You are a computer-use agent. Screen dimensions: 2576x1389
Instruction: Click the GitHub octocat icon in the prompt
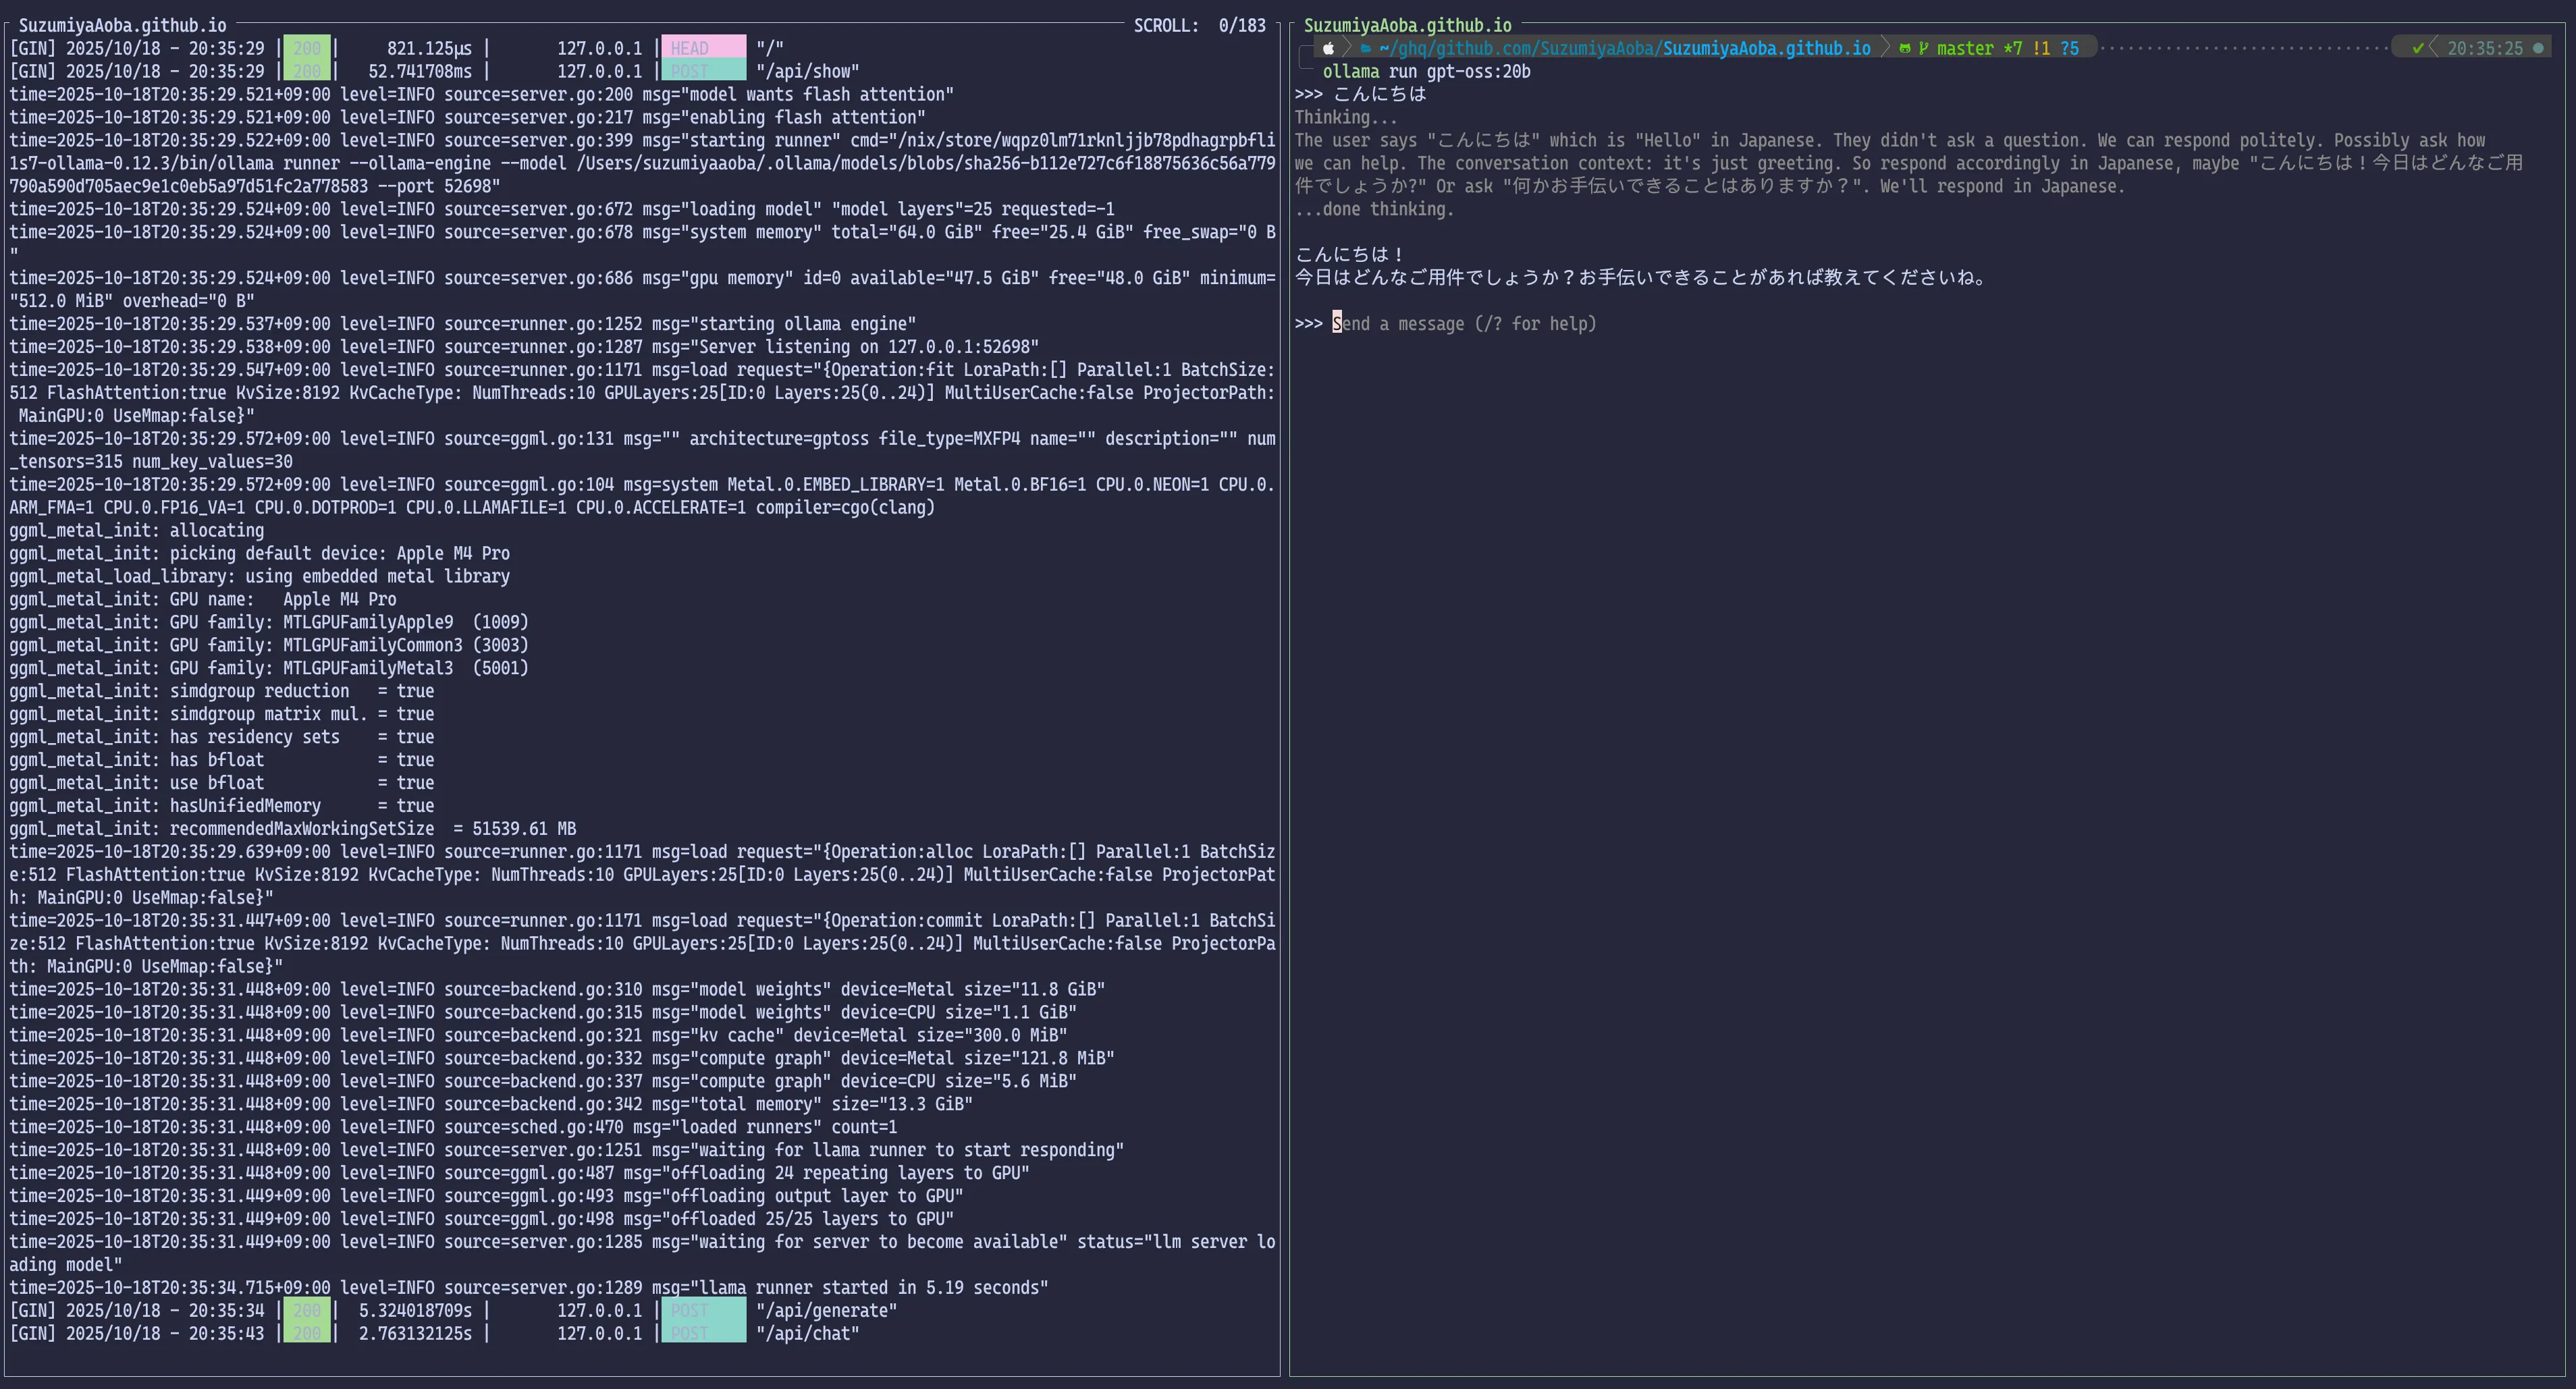(1906, 48)
